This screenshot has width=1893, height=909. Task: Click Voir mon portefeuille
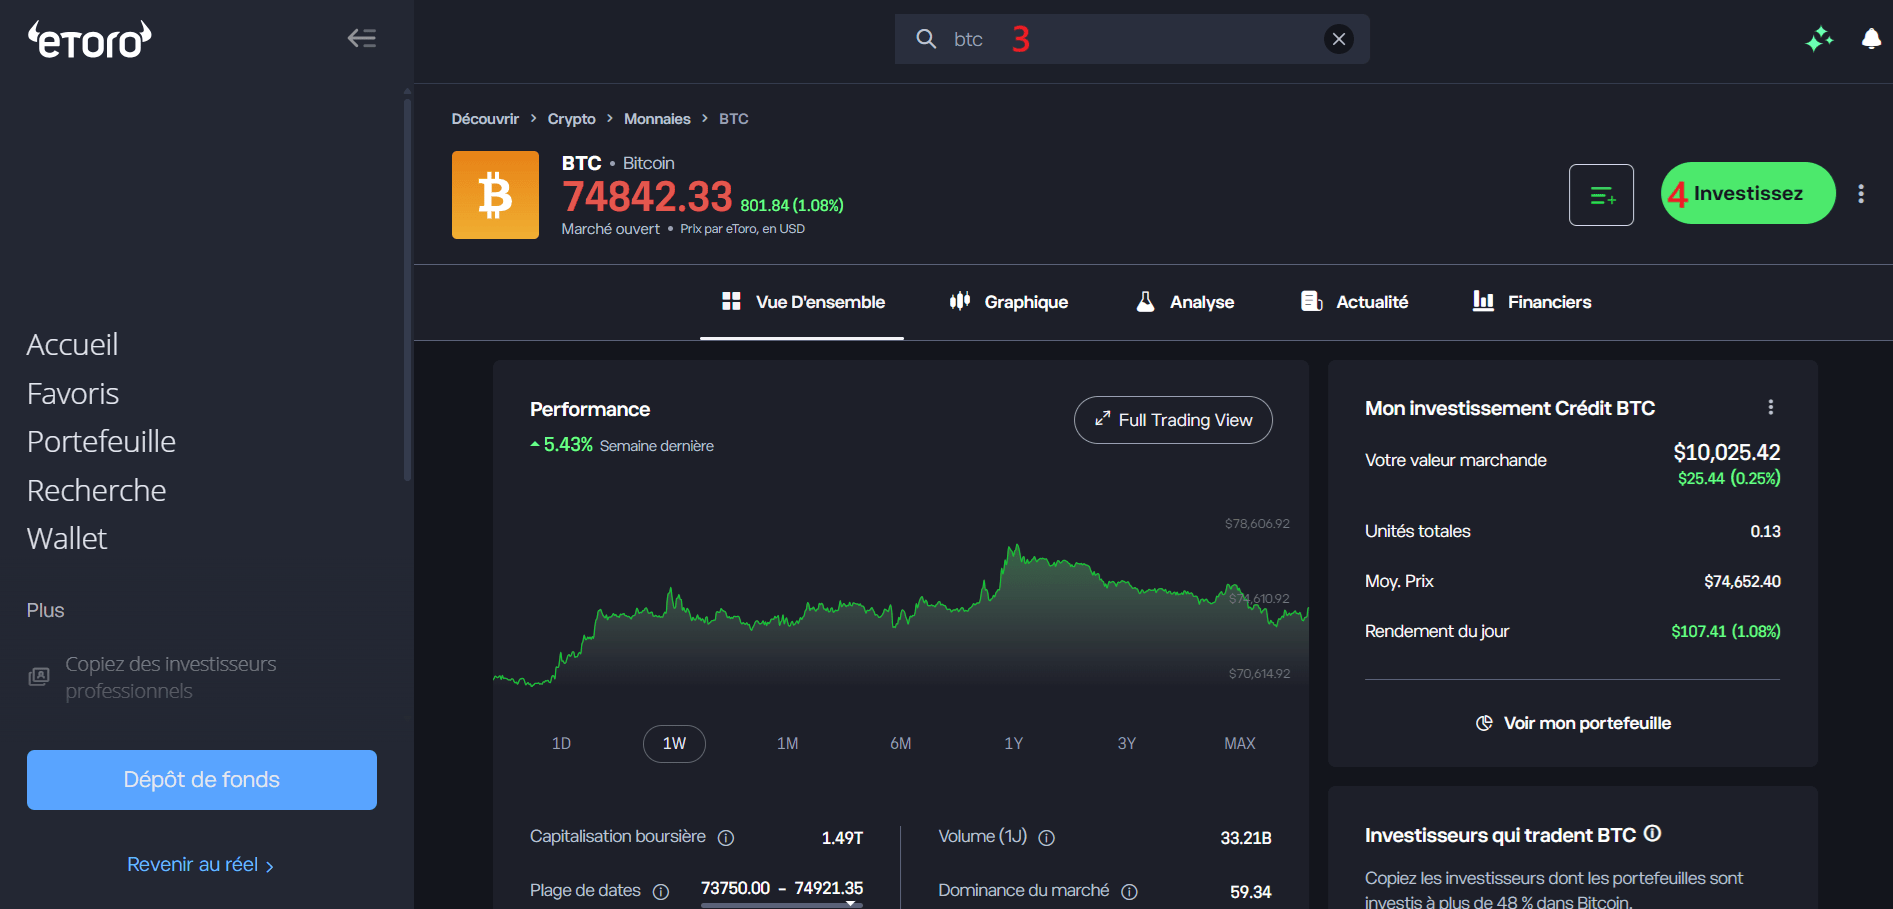tap(1573, 723)
